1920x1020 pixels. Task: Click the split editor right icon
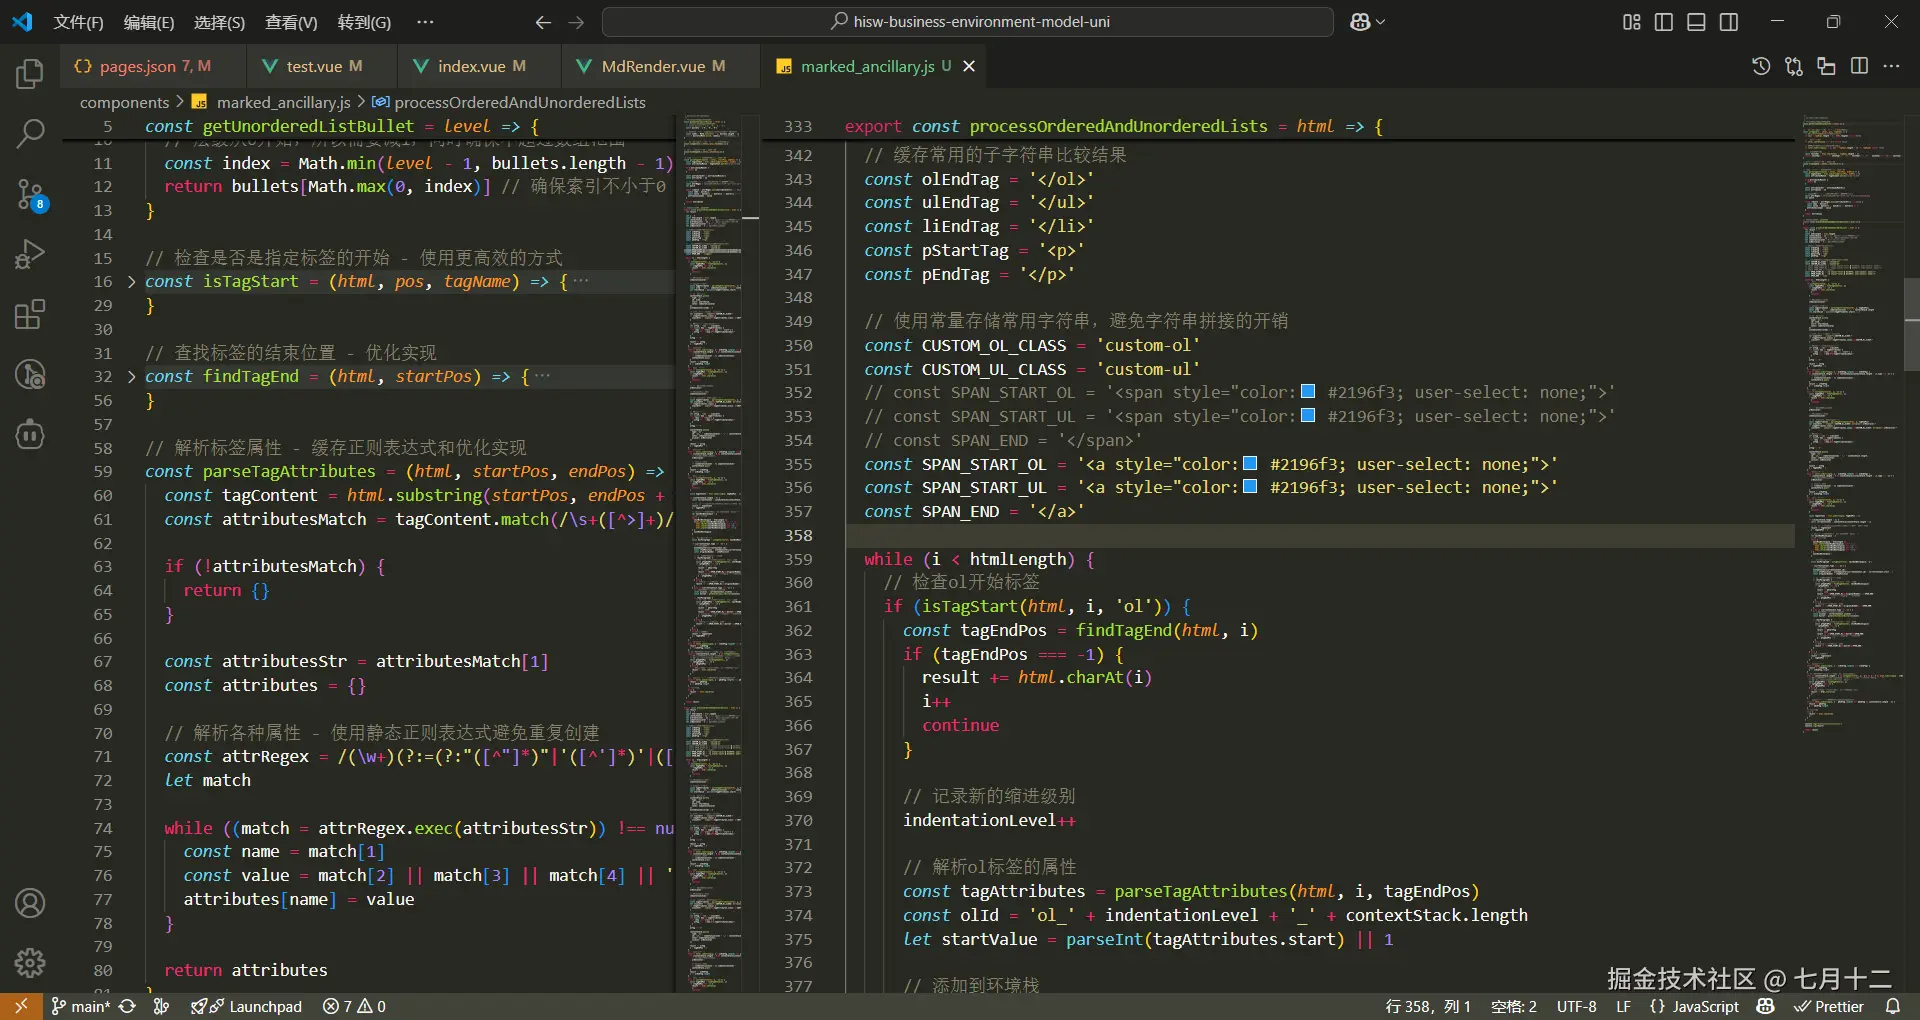point(1859,66)
